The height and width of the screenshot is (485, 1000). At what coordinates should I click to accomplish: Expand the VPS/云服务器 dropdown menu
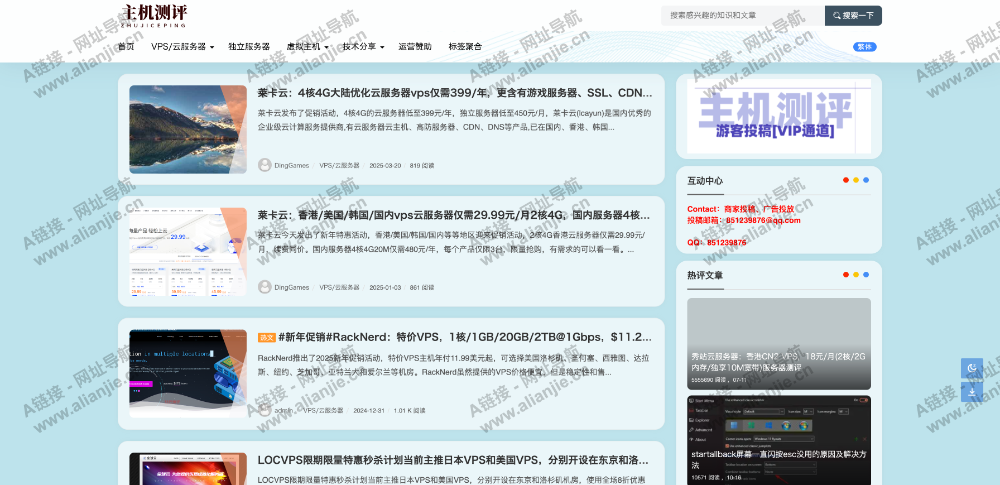182,47
